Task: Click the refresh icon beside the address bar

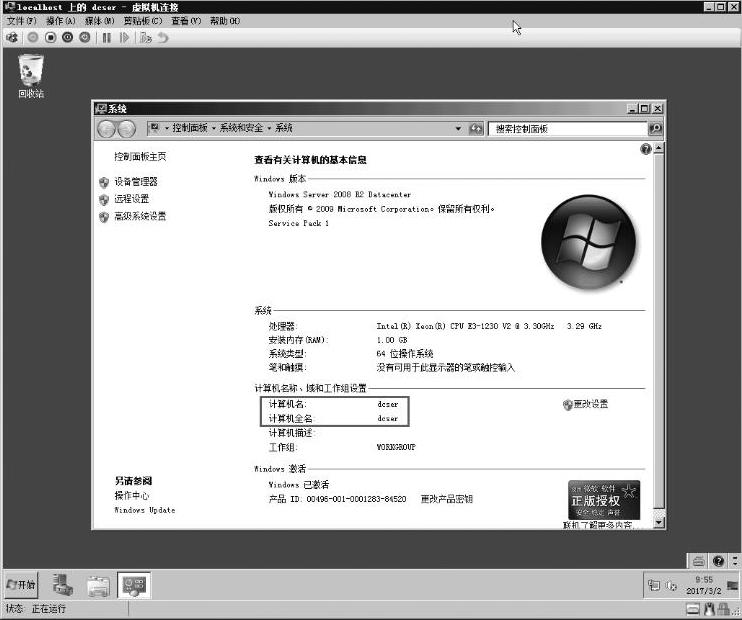Action: 476,129
